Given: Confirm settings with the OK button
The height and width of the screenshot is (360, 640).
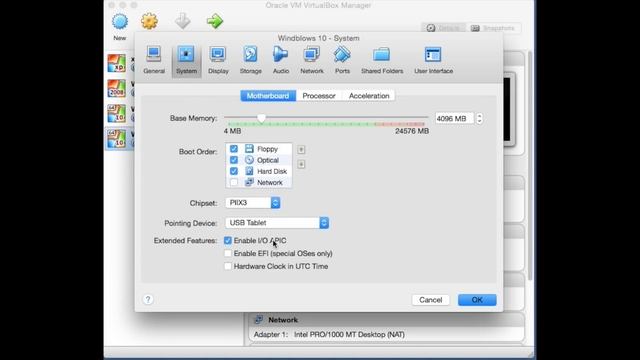Looking at the screenshot, I should 477,300.
